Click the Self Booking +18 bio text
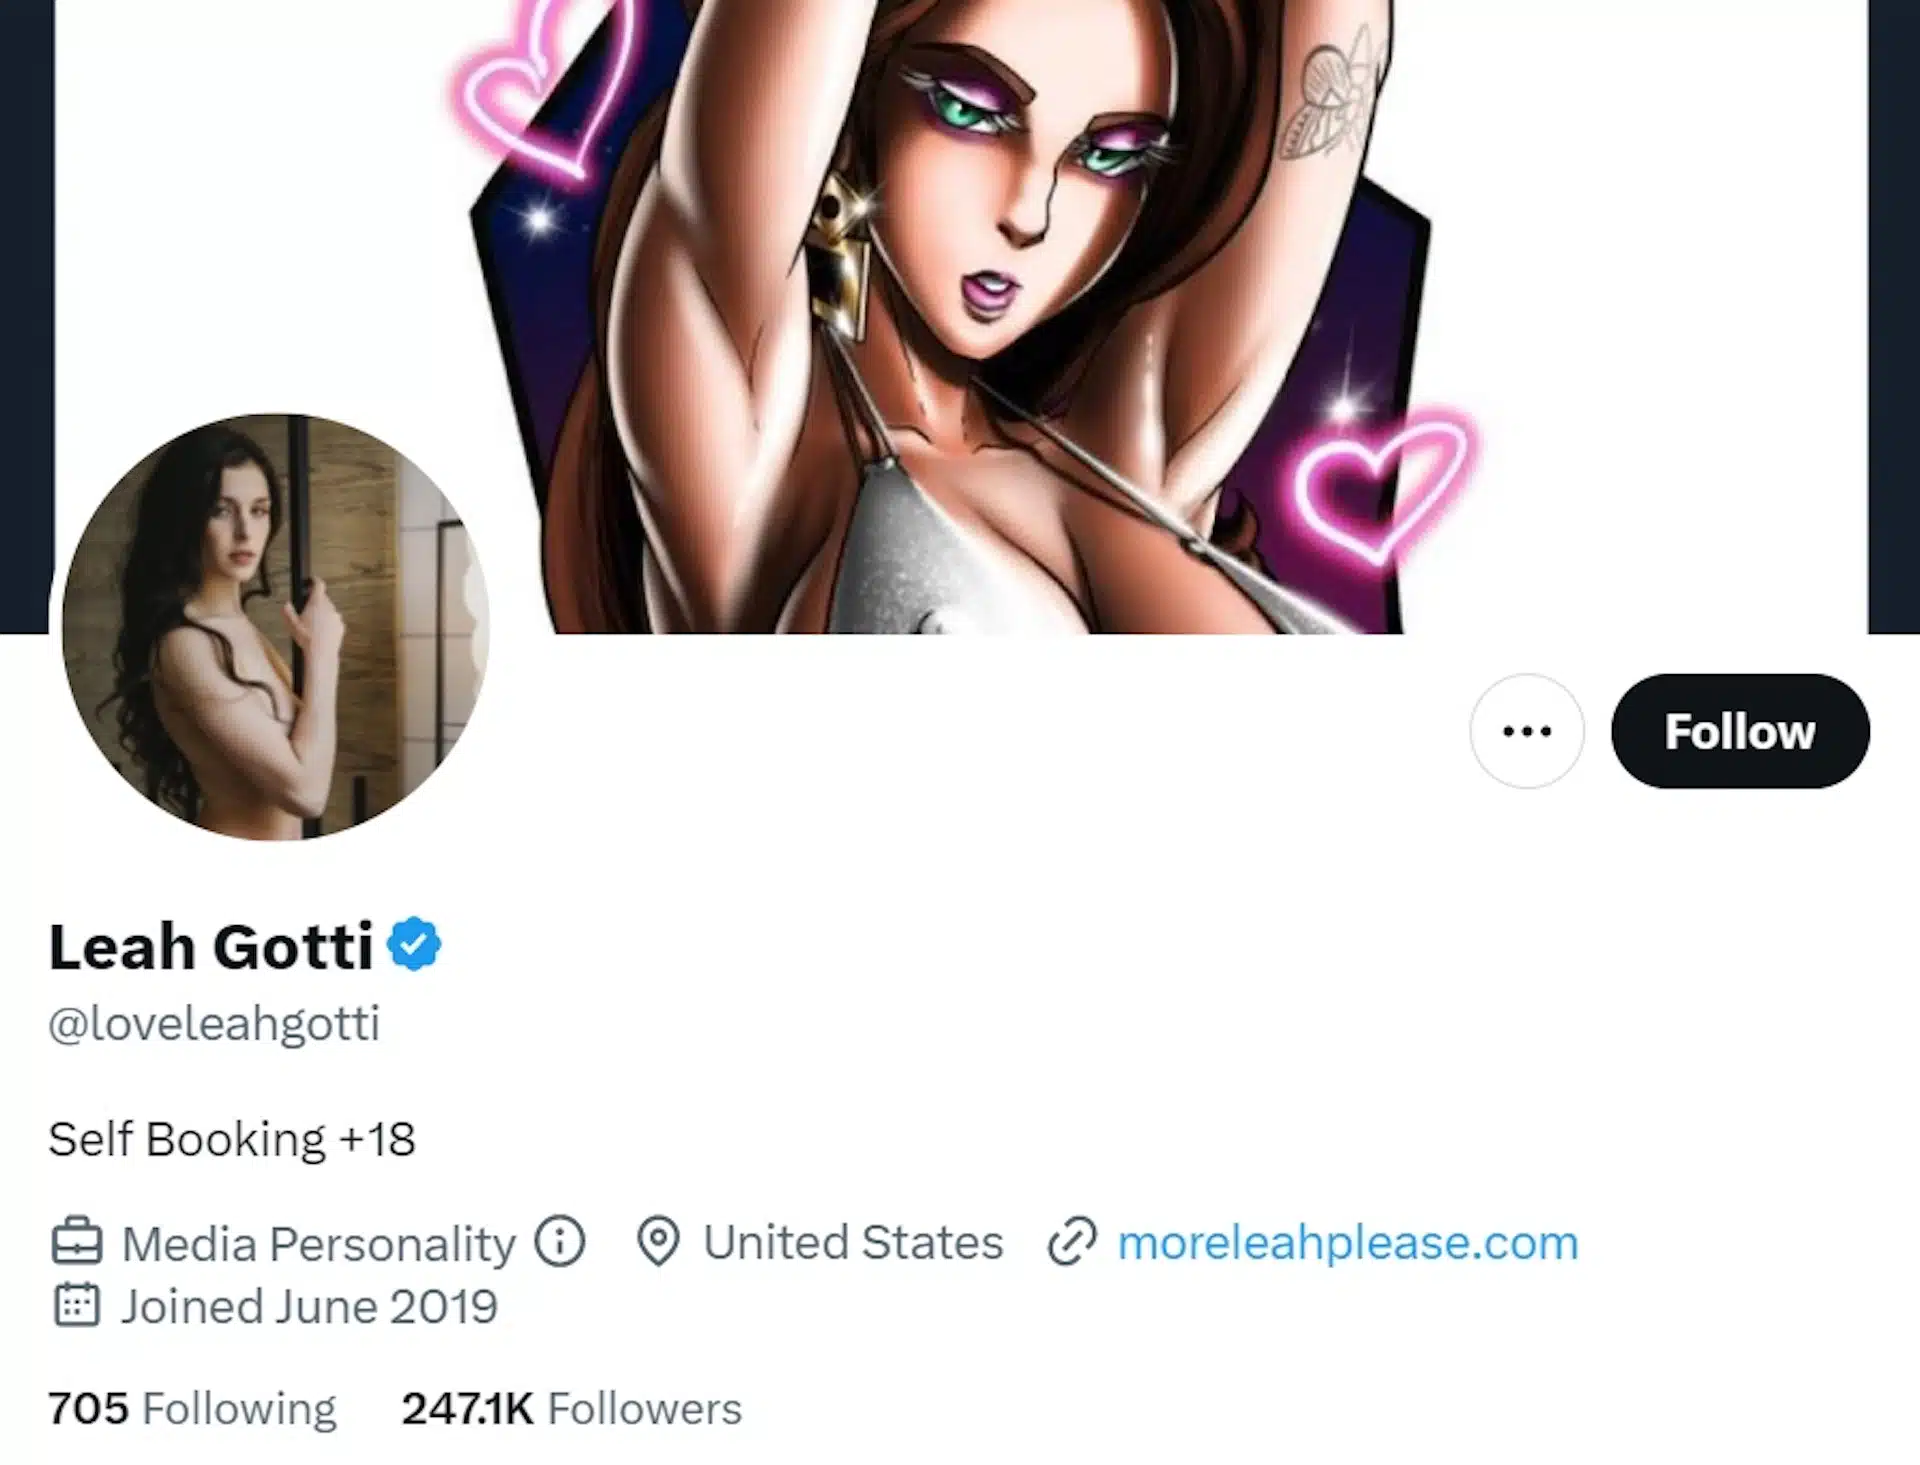The image size is (1920, 1465). (x=232, y=1139)
